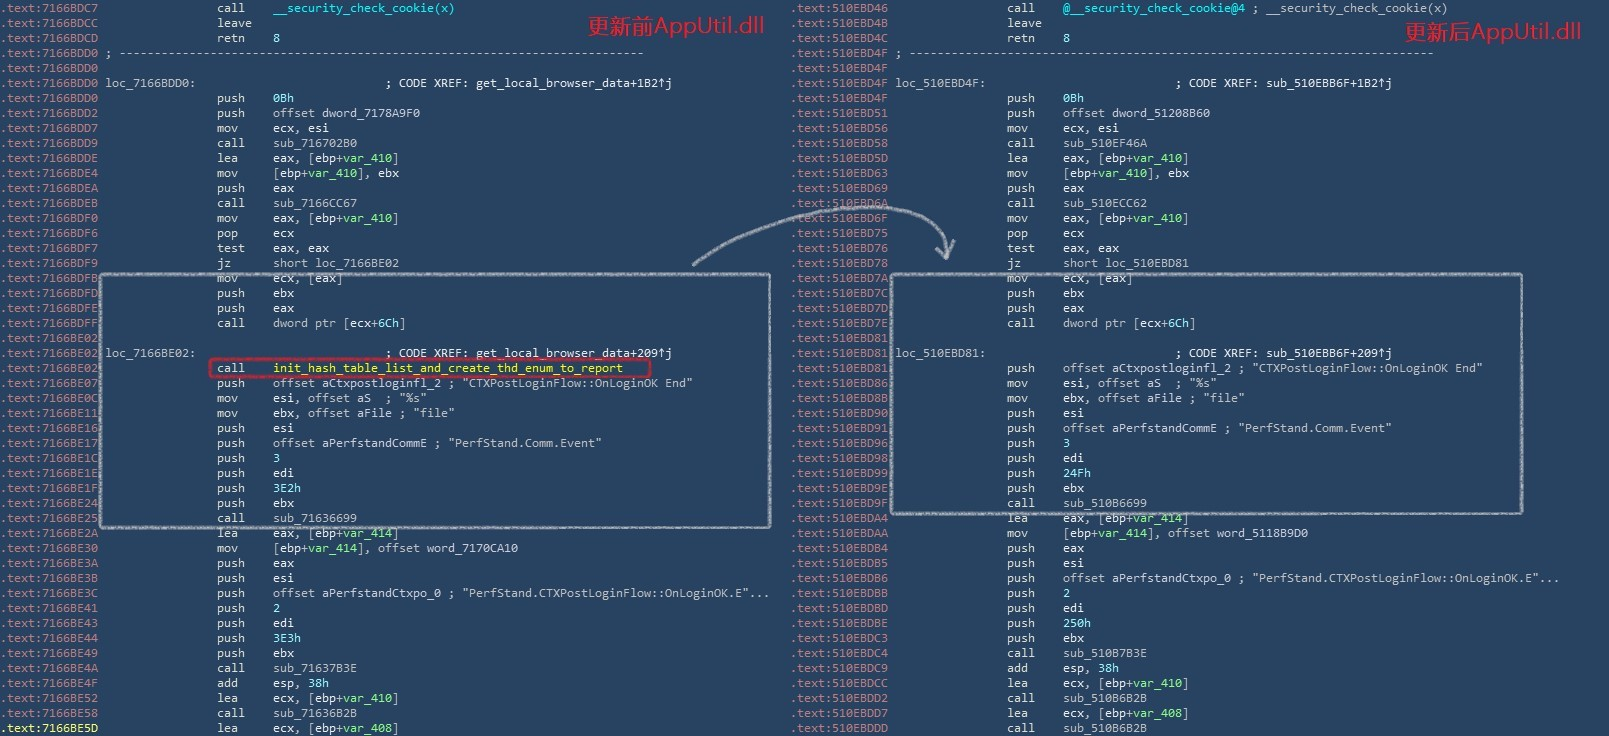
Task: Click 'short loc_510EBD81' jump target
Action: tap(1125, 263)
